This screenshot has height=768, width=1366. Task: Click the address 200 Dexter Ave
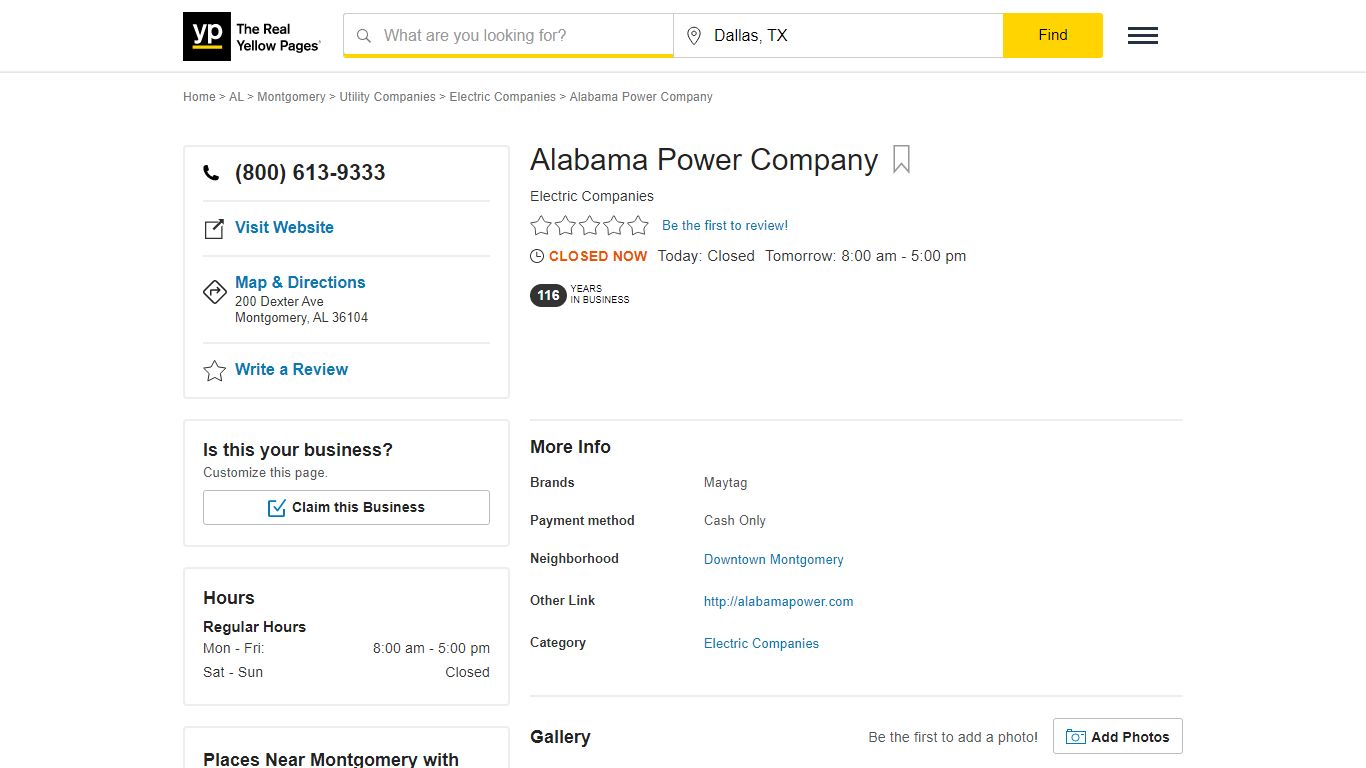click(279, 302)
